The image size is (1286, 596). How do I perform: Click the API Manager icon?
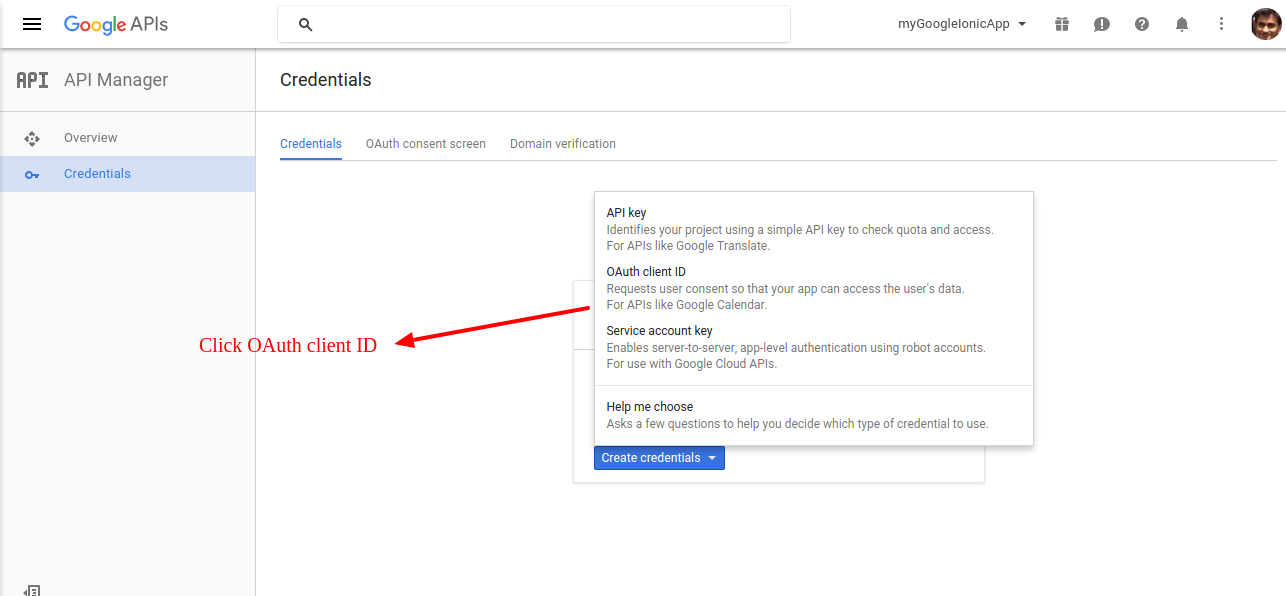tap(32, 80)
